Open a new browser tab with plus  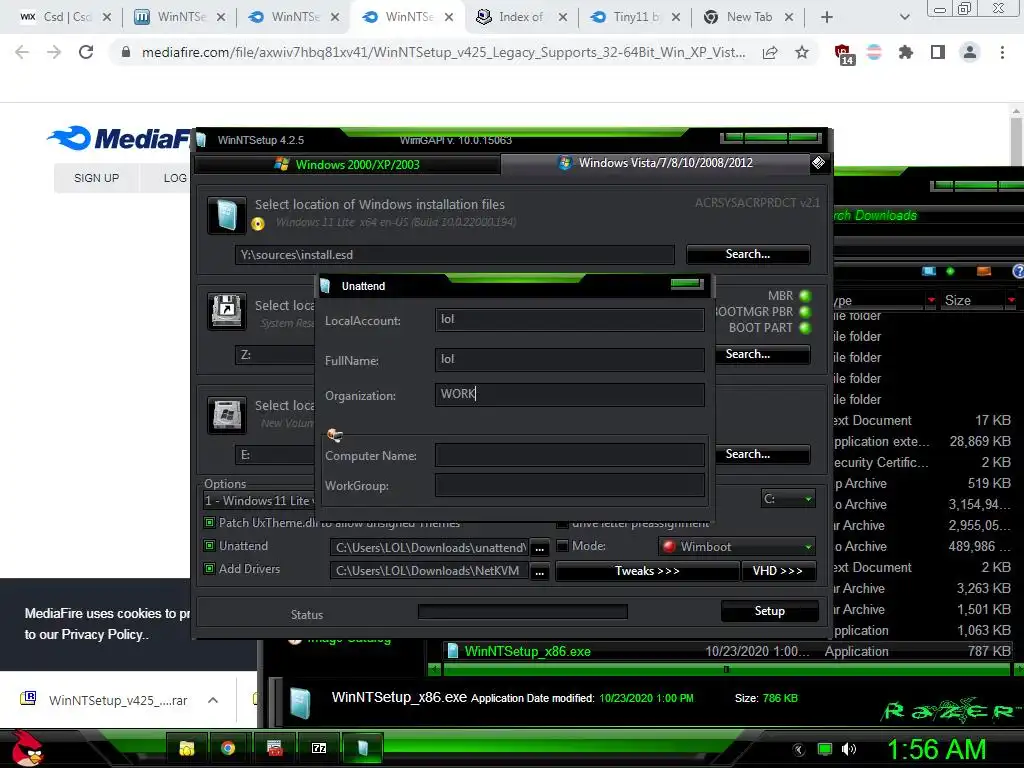(827, 17)
